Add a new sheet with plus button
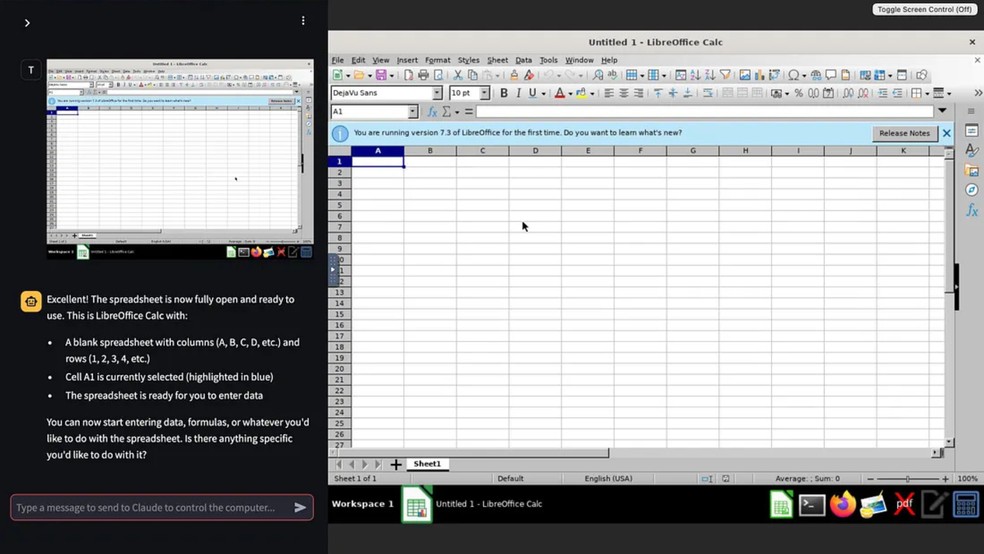Viewport: 984px width, 554px height. 395,464
